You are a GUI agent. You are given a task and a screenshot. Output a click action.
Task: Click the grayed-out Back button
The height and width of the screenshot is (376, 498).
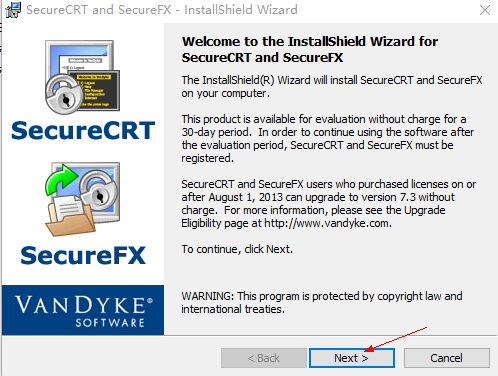(x=264, y=358)
